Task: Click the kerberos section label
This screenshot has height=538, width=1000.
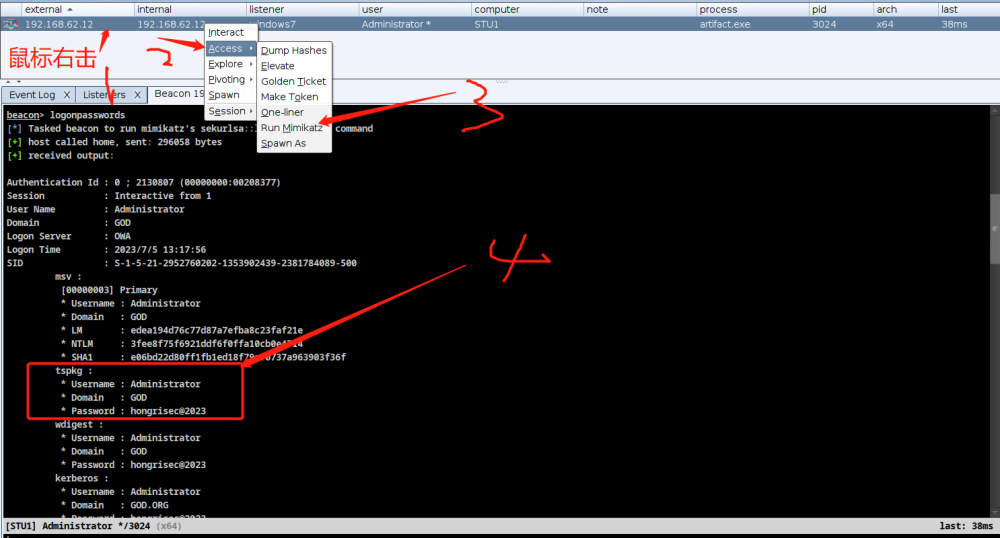Action: click(81, 478)
